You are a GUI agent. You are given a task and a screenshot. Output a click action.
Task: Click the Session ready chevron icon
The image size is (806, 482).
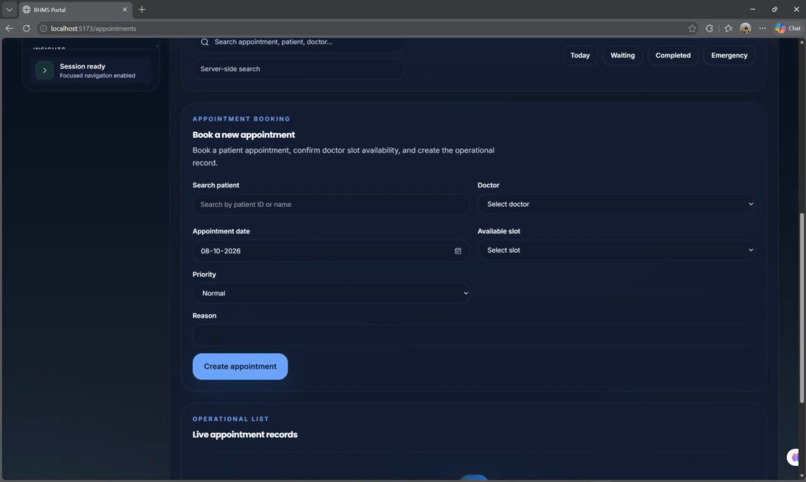[x=45, y=70]
